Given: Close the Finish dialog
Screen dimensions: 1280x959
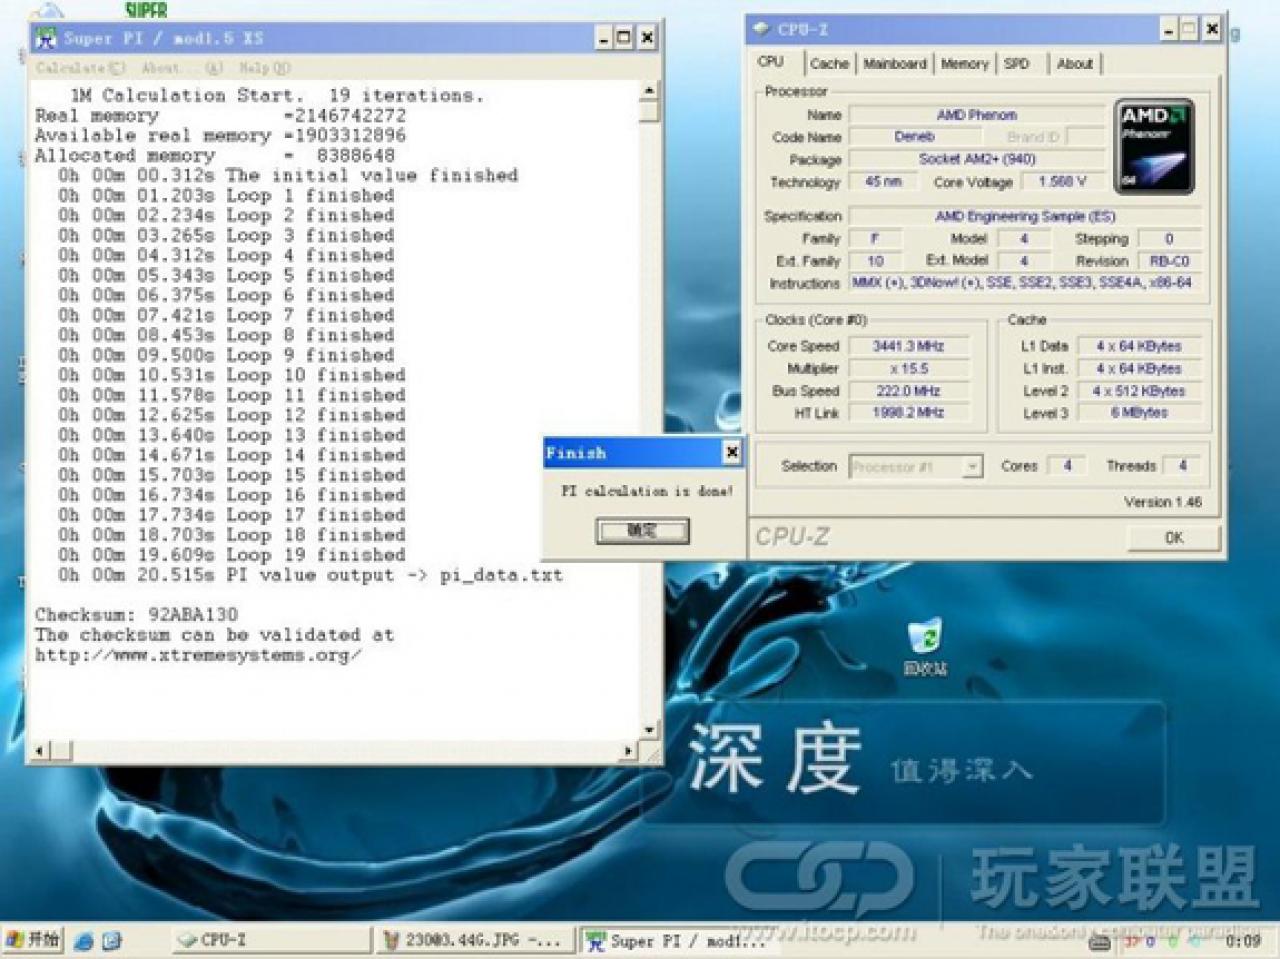Looking at the screenshot, I should click(x=731, y=453).
